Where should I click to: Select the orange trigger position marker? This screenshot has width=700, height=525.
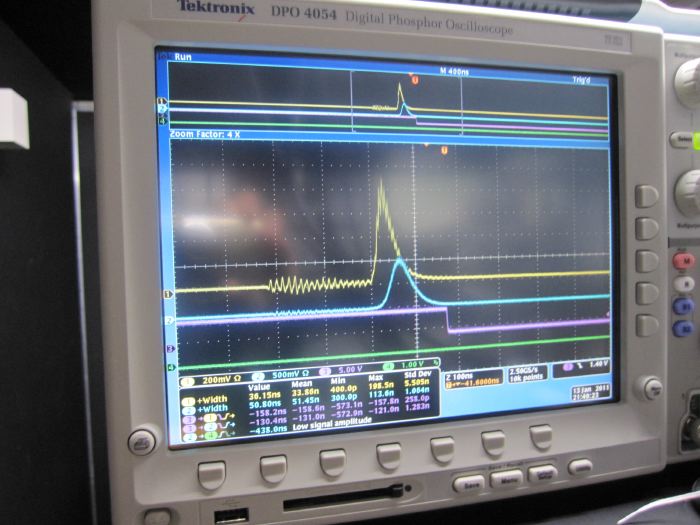click(444, 150)
